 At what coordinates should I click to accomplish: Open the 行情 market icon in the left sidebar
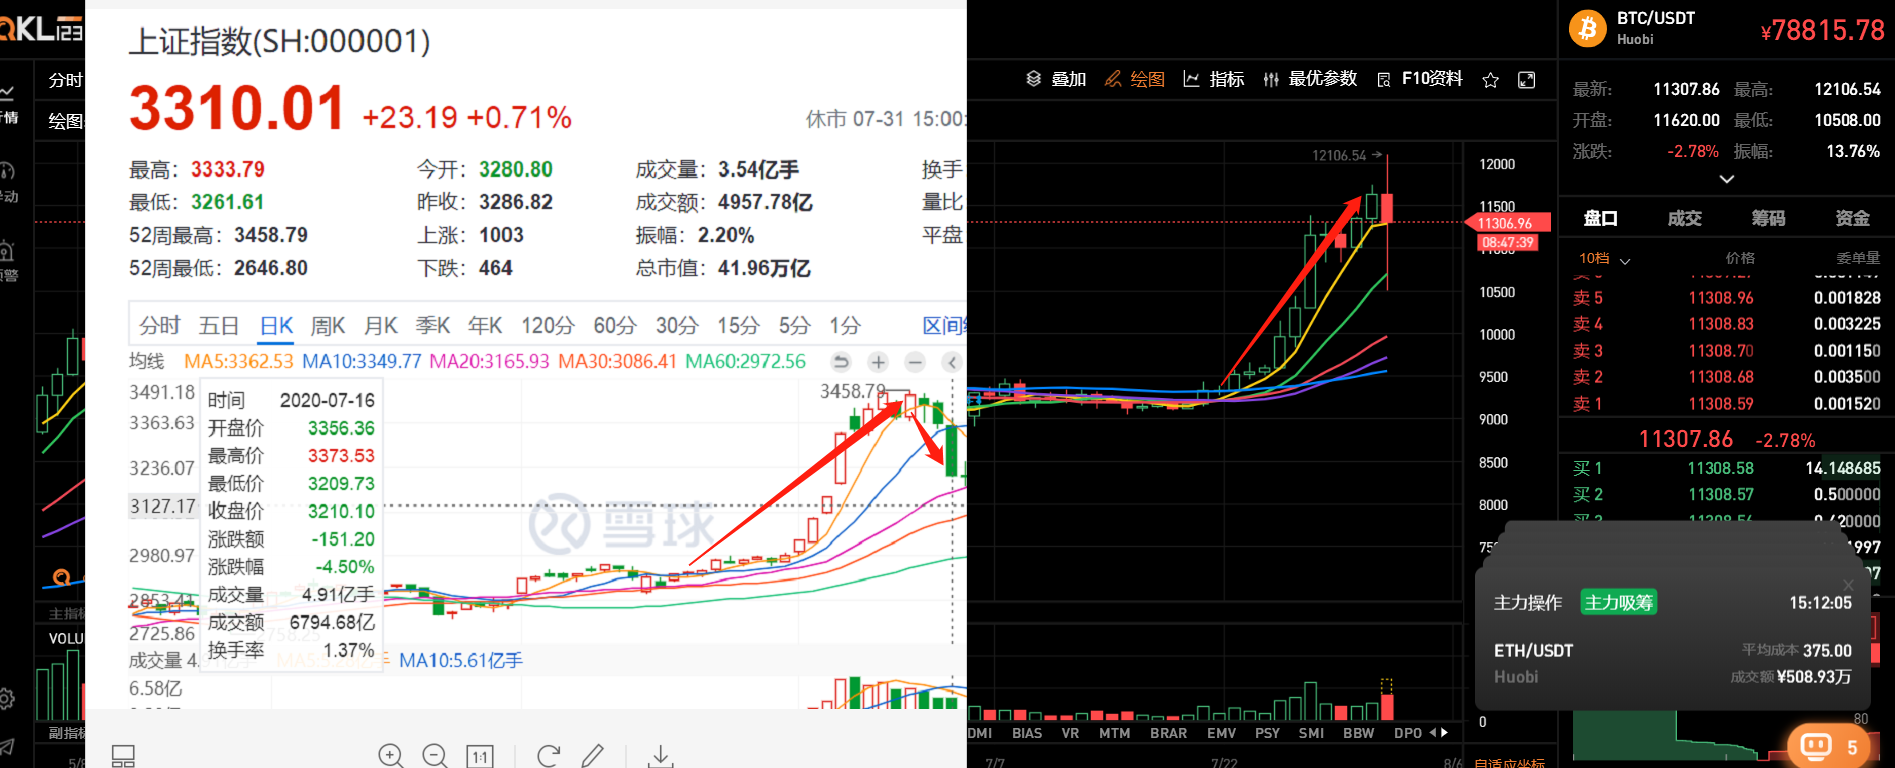click(7, 93)
